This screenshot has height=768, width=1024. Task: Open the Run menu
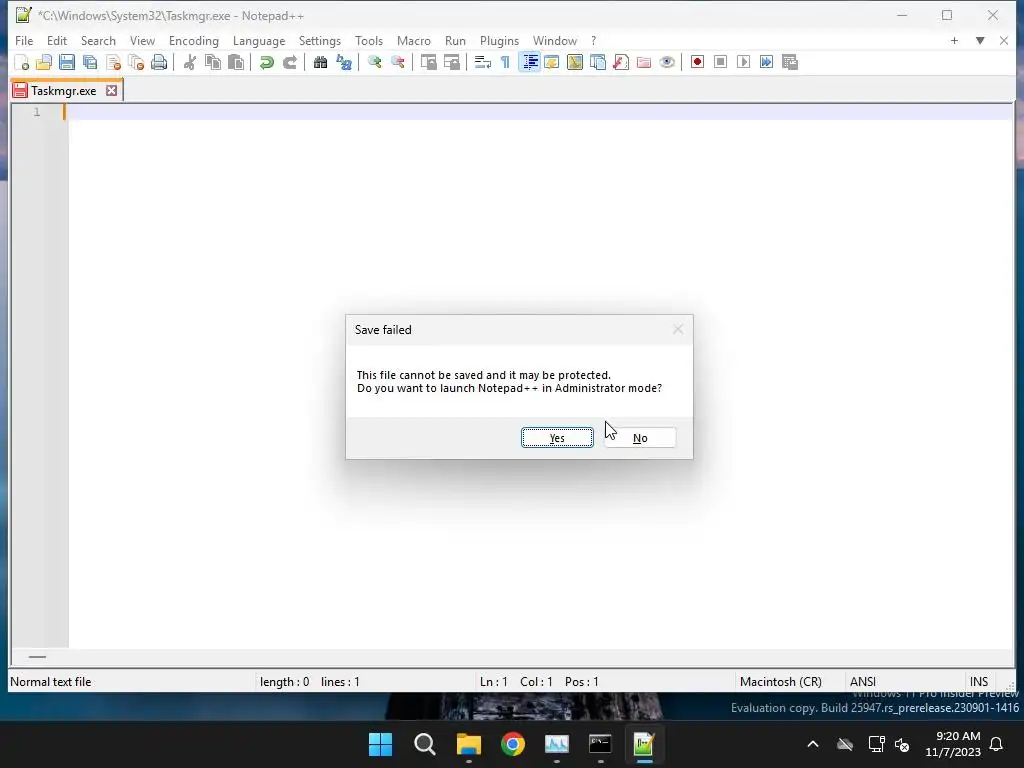(455, 40)
